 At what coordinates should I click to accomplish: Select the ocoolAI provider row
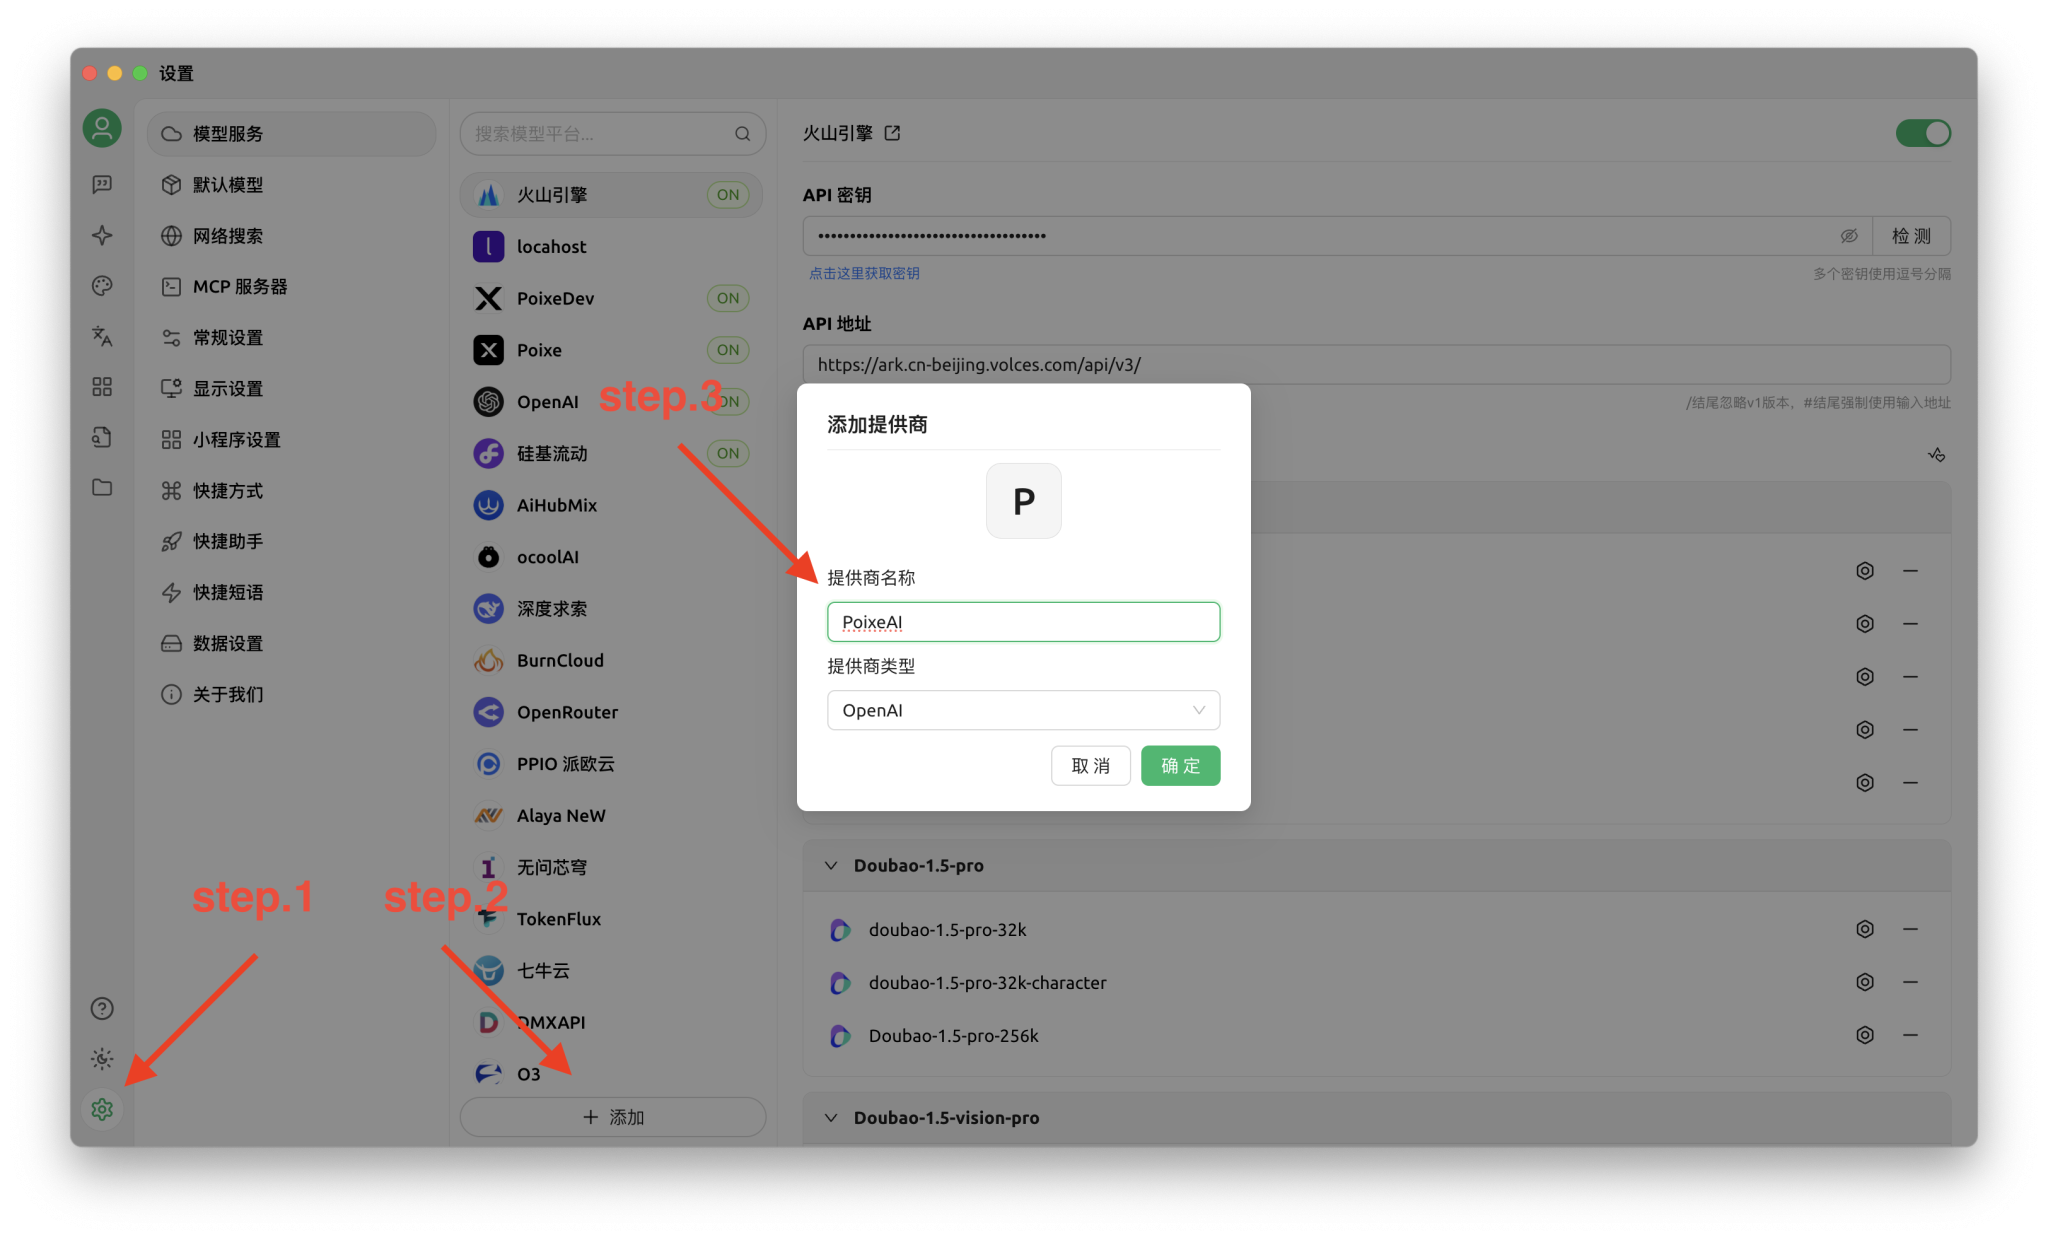612,557
